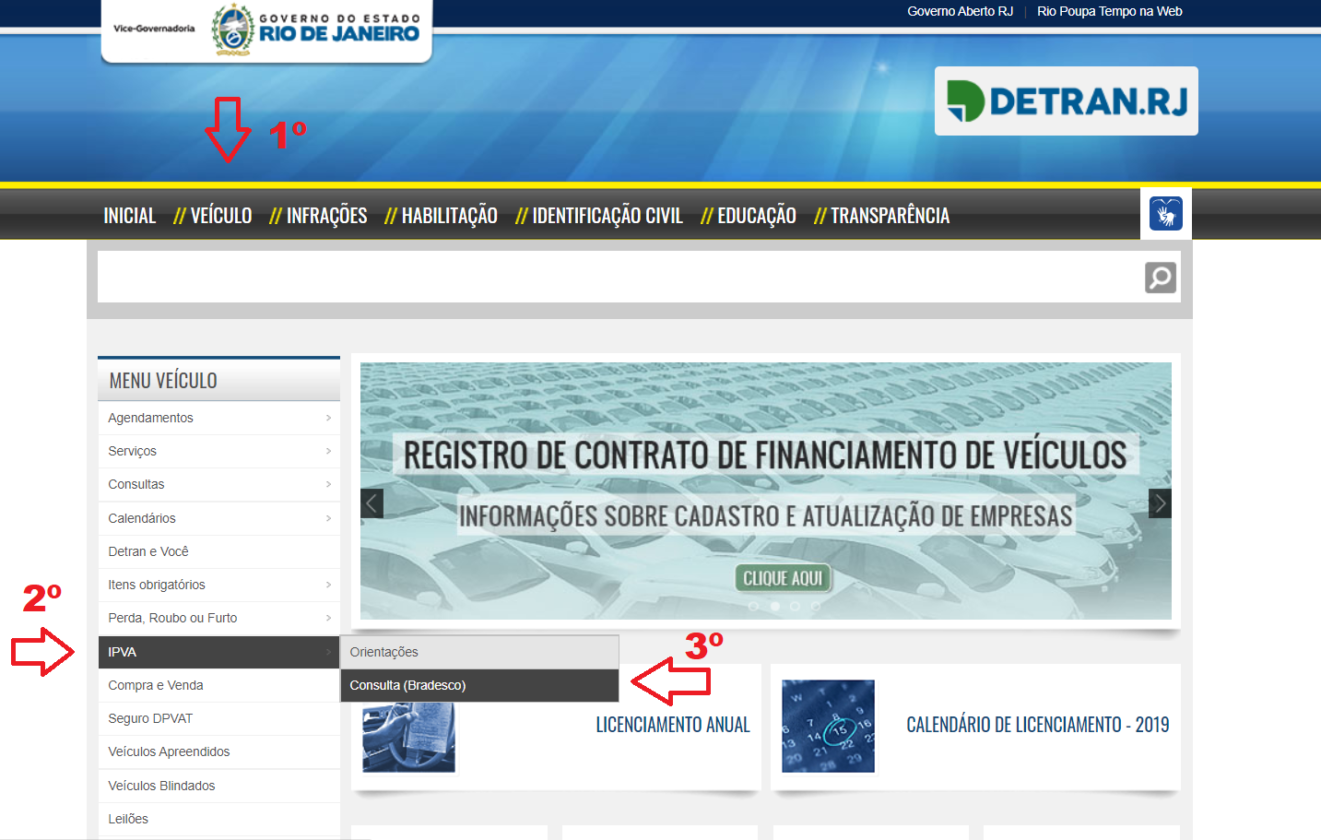Open the VEÍCULO navigation menu

pyautogui.click(x=221, y=215)
